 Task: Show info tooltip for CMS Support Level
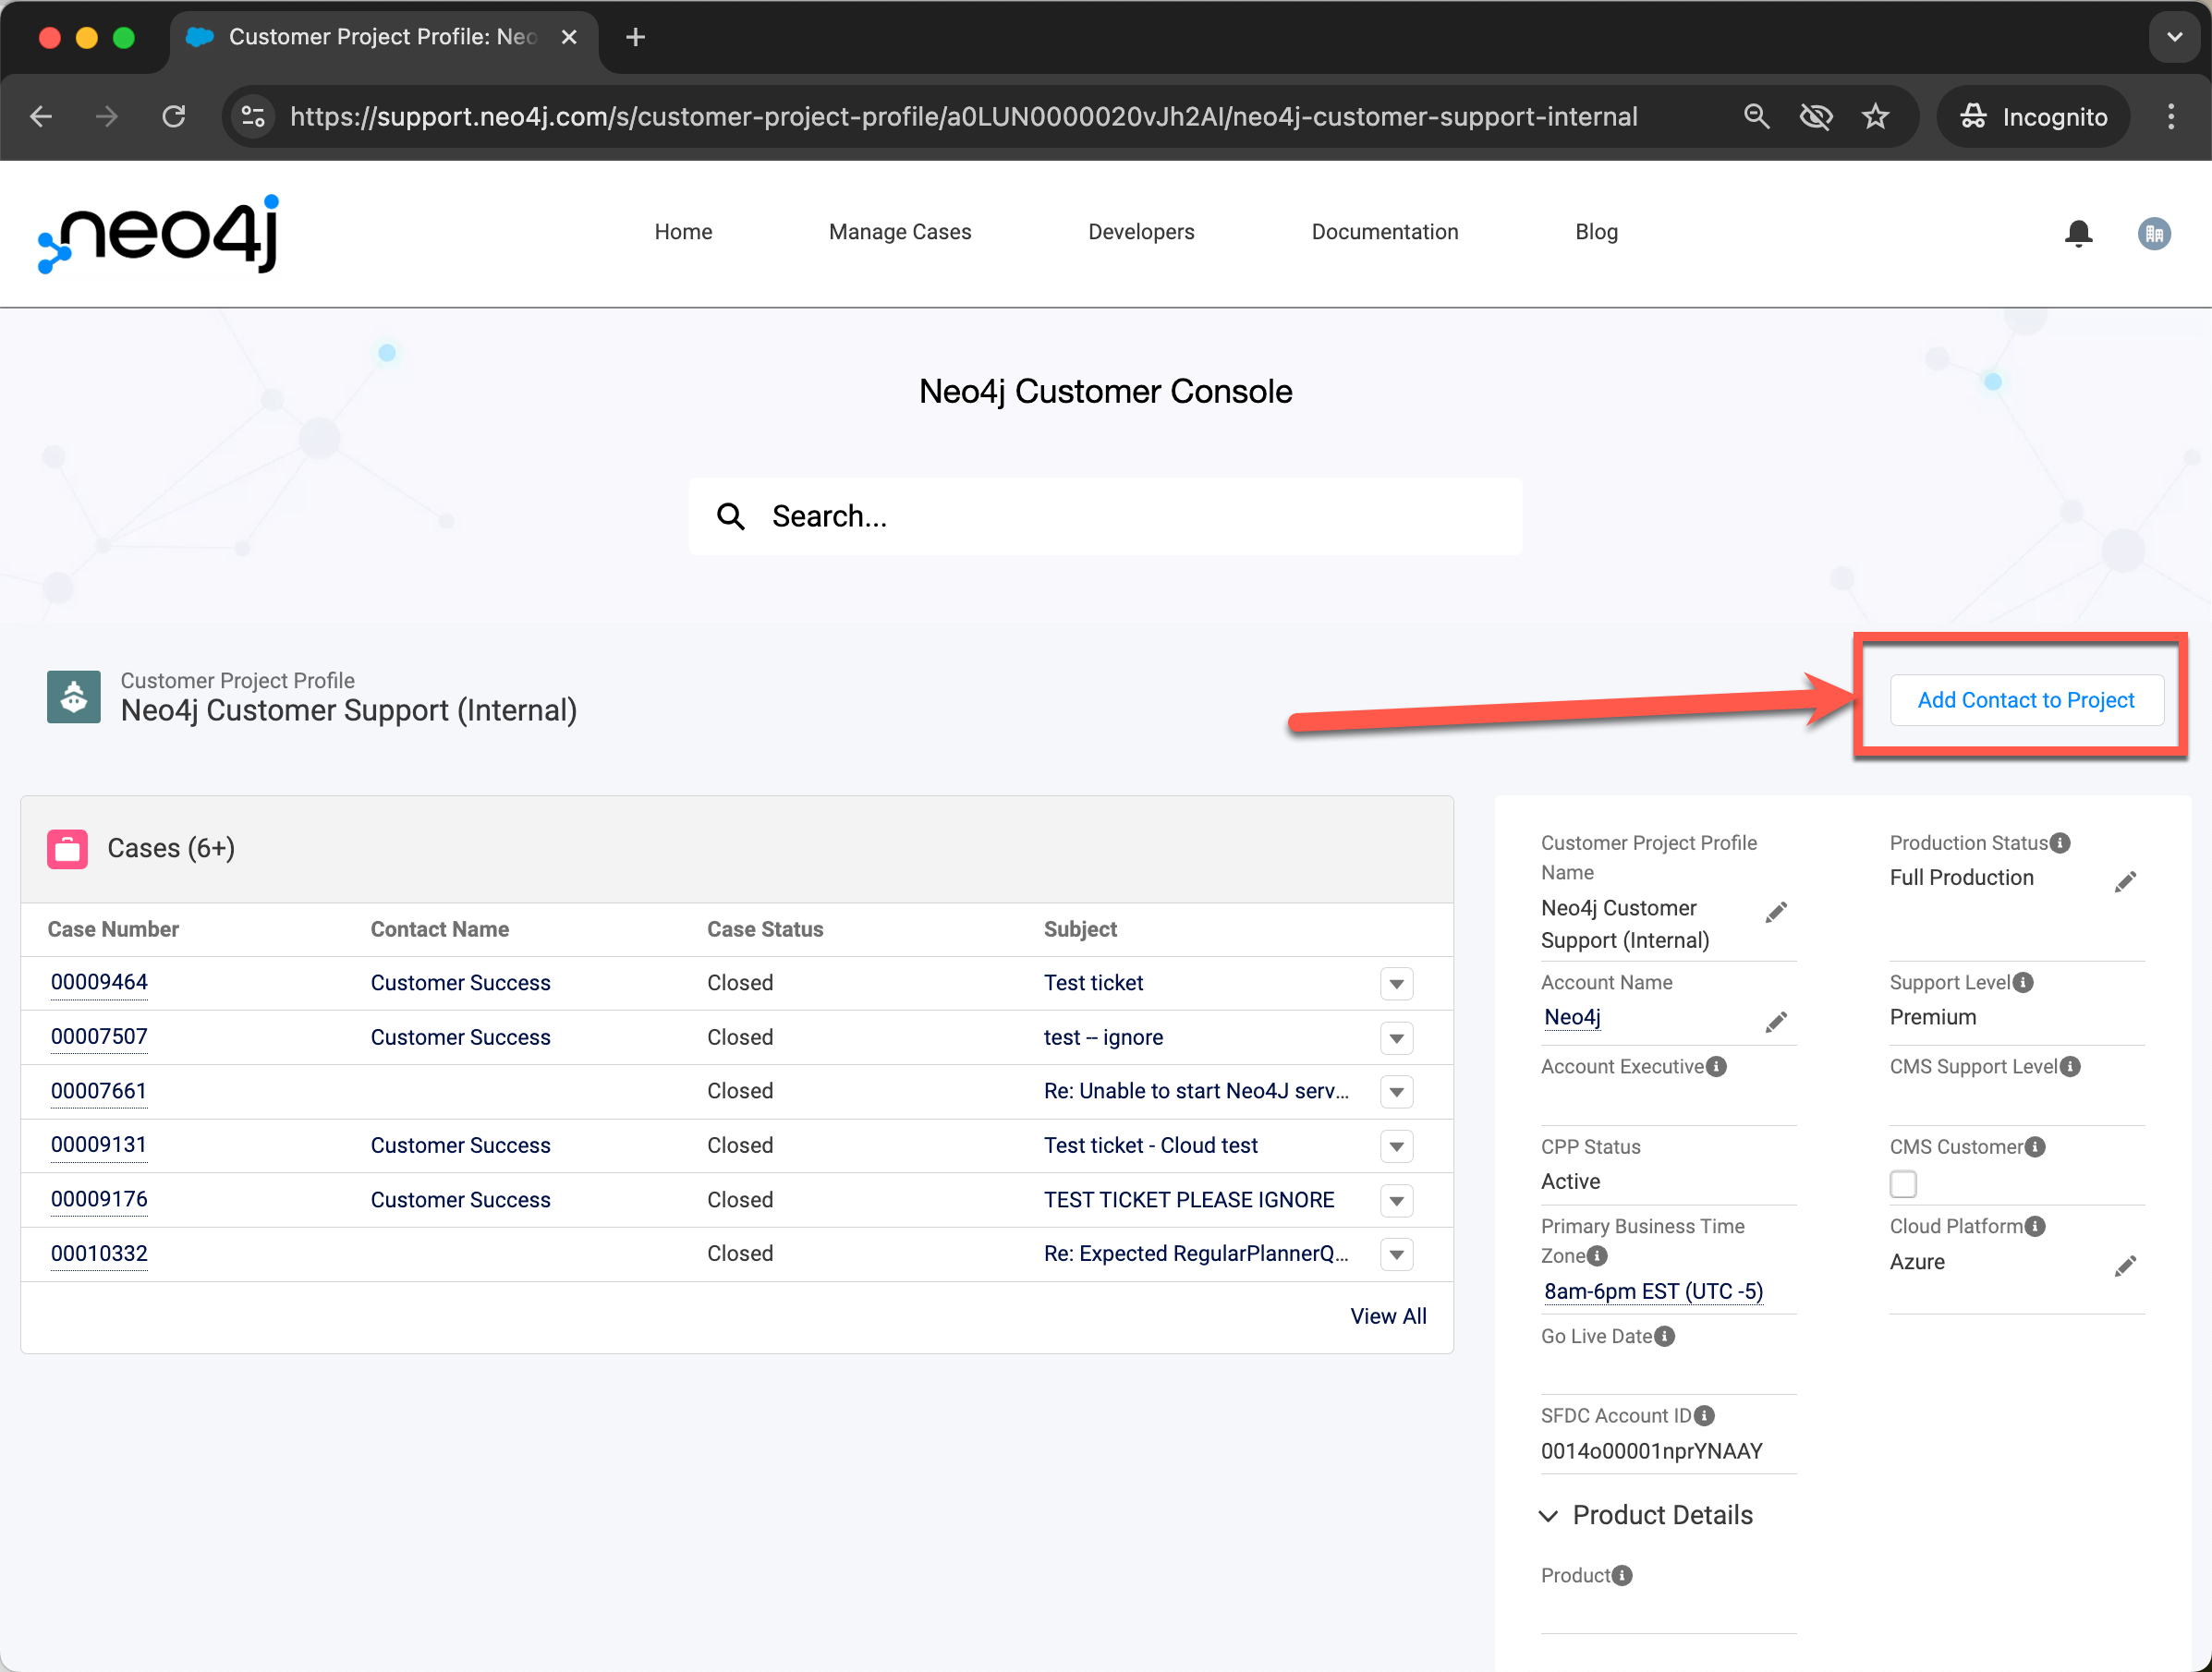[2070, 1066]
